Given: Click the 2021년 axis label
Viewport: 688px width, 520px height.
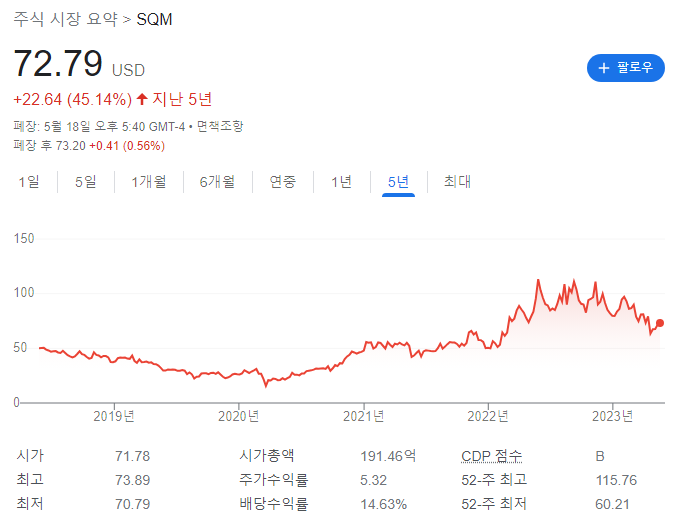Looking at the screenshot, I should click(363, 416).
